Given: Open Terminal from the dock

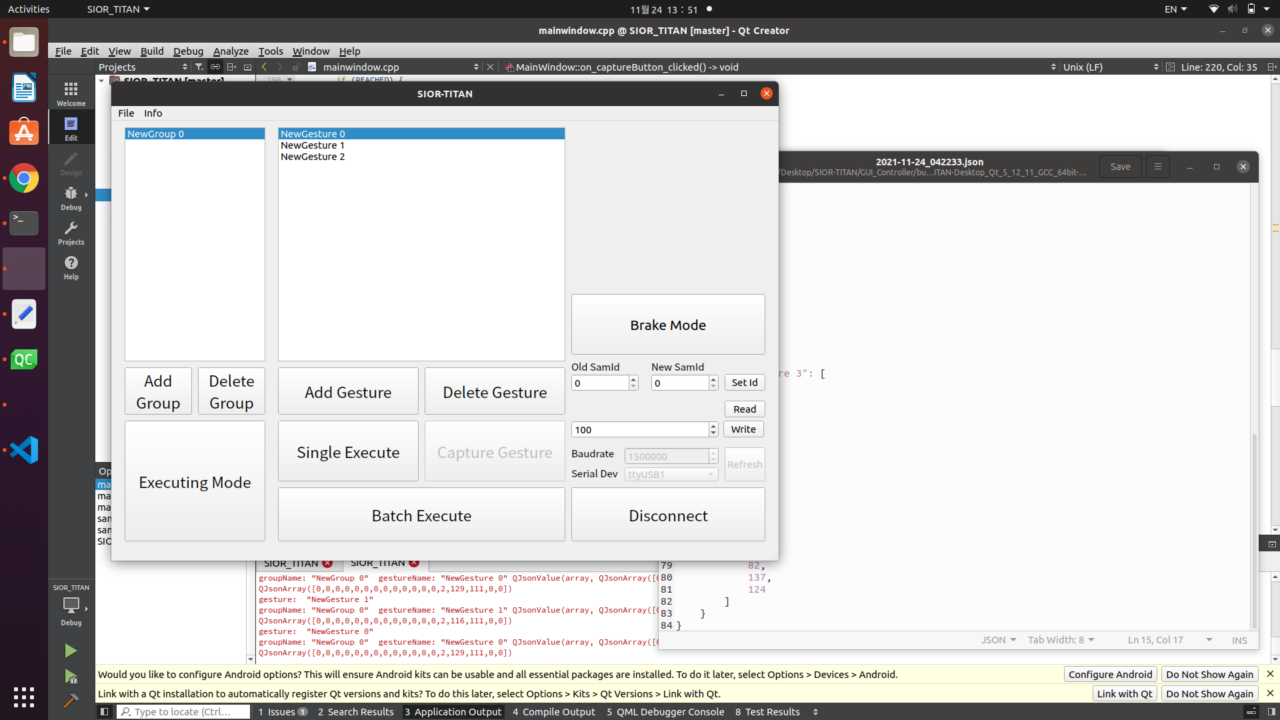Looking at the screenshot, I should tap(24, 222).
